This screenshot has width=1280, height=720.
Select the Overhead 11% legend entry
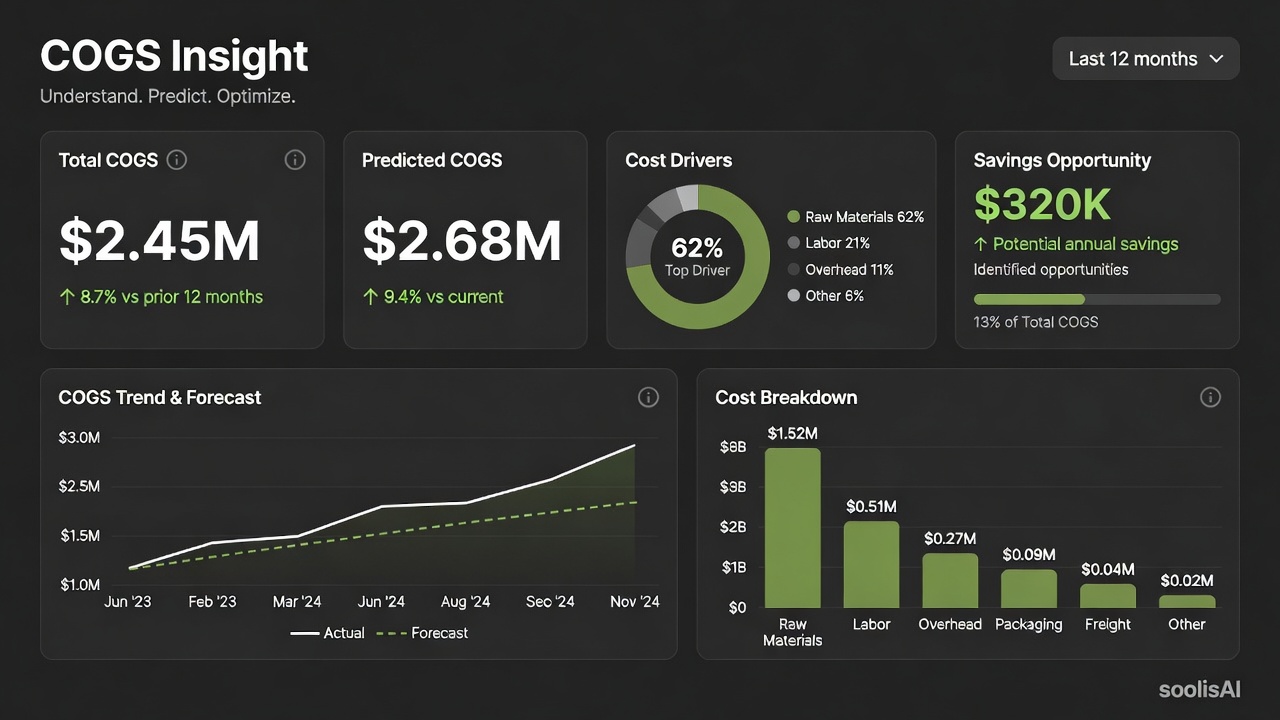tap(841, 270)
